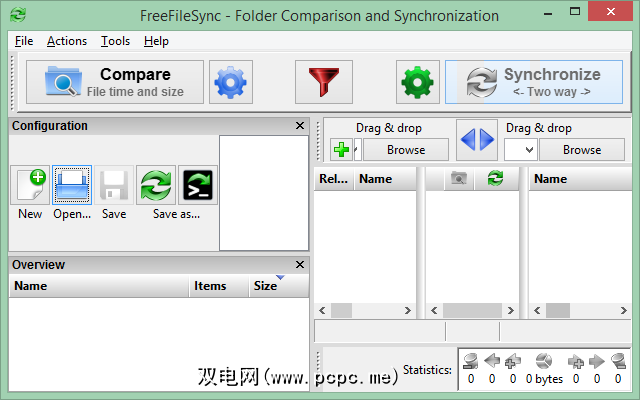640x400 pixels.
Task: Click the update-right arrow statistics icon
Action: coord(597,361)
